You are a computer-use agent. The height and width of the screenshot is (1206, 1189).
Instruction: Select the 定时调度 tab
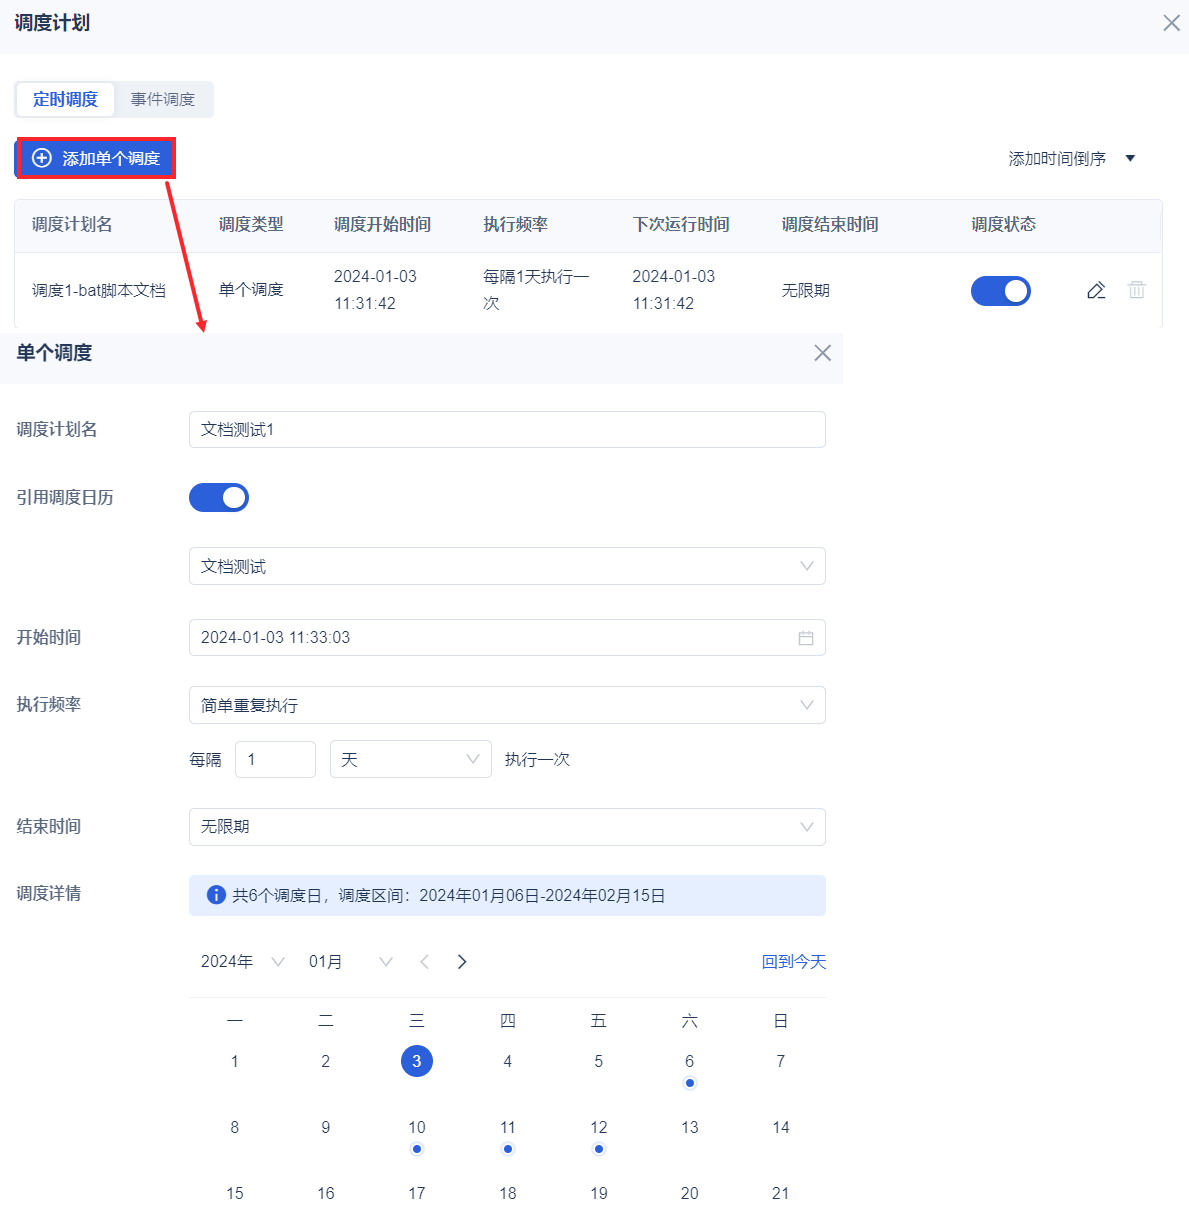pos(65,100)
